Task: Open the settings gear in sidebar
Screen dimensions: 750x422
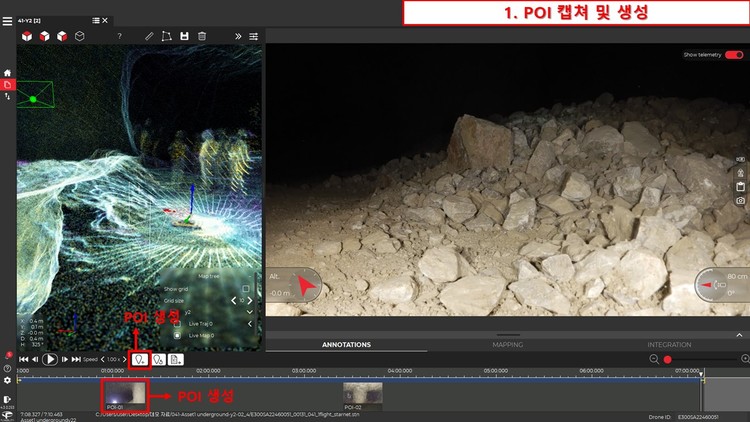Action: point(7,380)
